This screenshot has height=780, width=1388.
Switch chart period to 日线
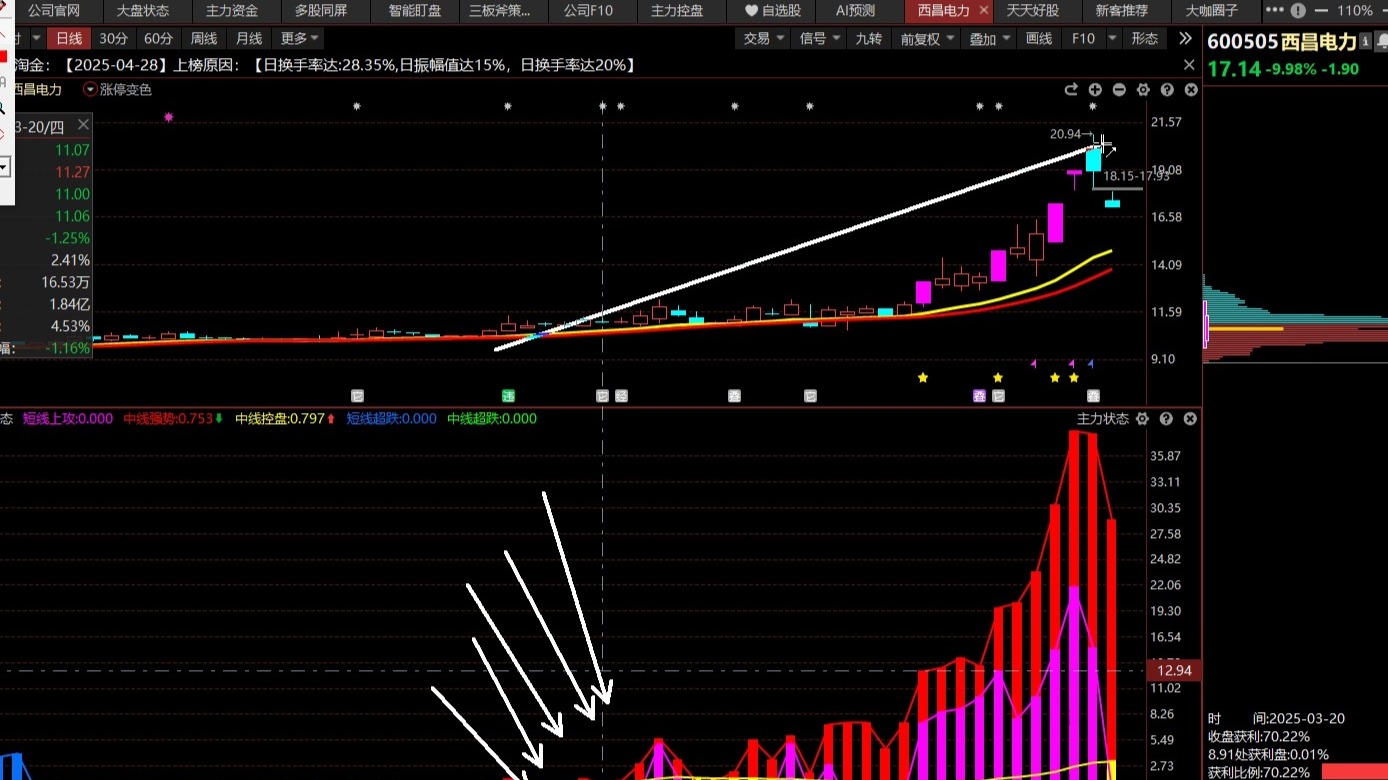(x=69, y=38)
